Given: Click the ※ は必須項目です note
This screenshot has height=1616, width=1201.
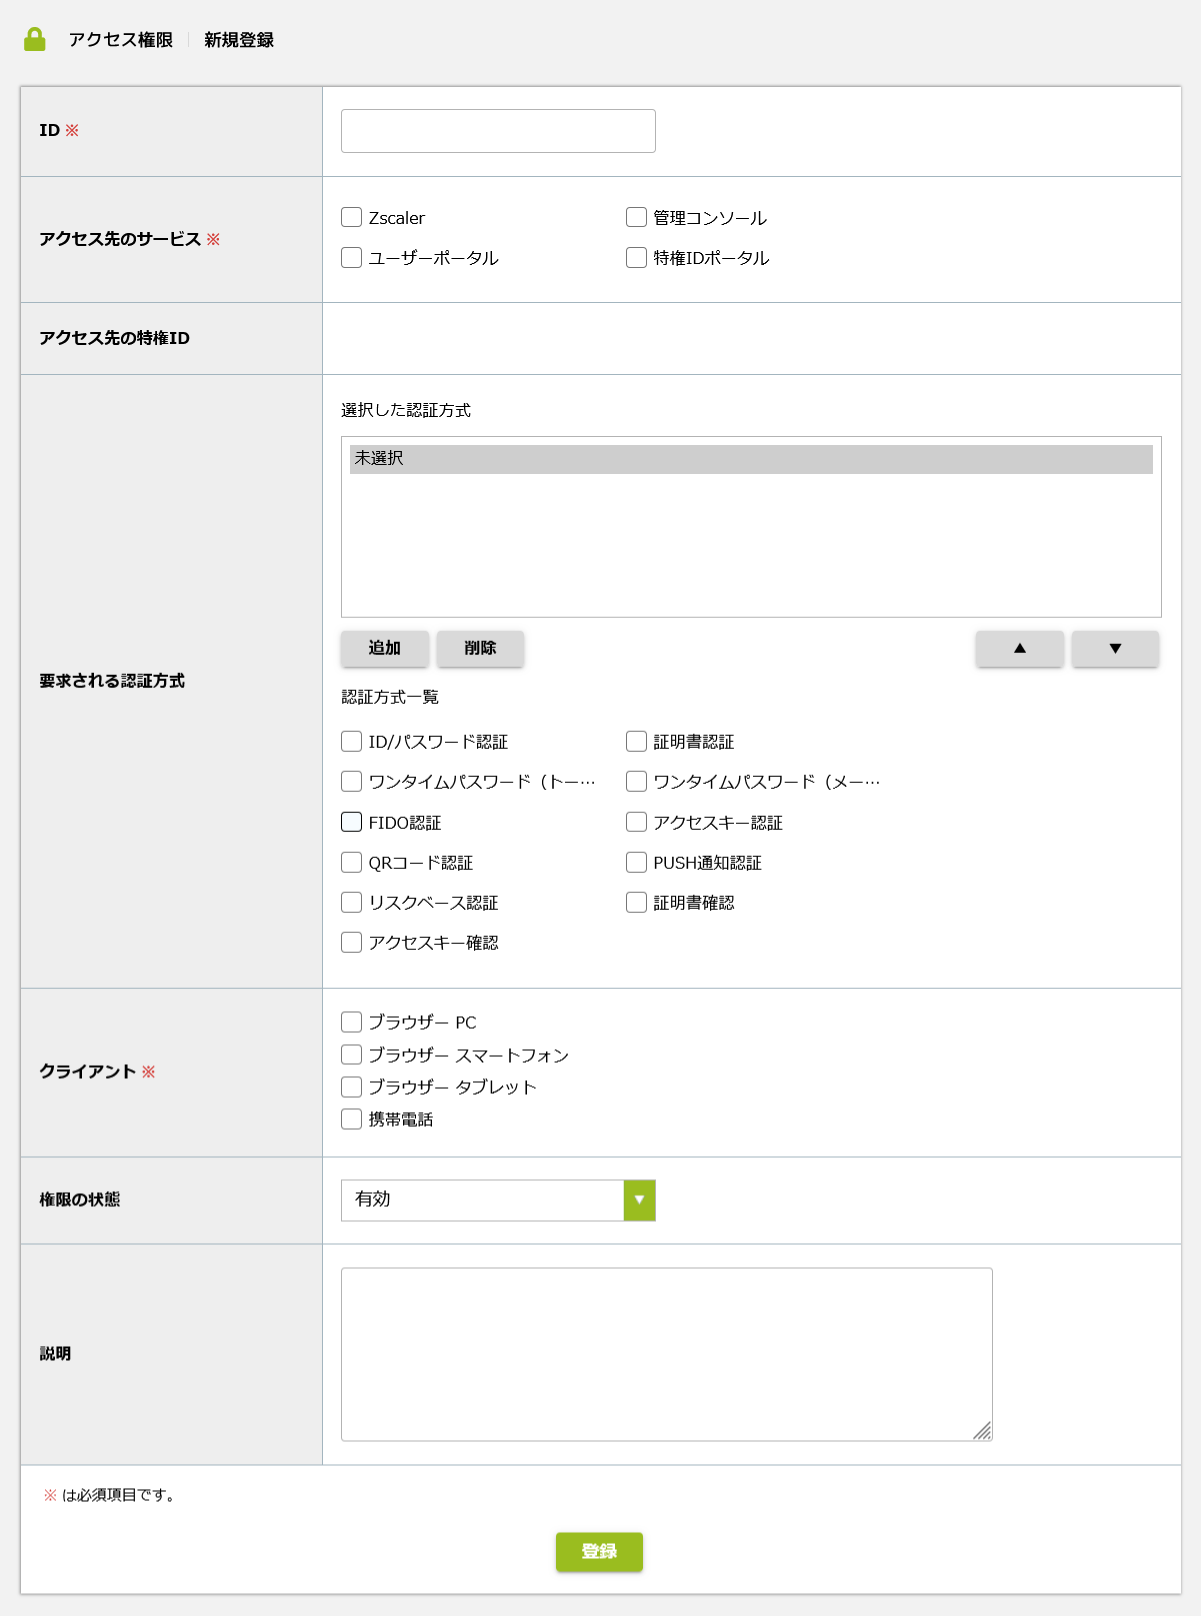Looking at the screenshot, I should tap(110, 1496).
